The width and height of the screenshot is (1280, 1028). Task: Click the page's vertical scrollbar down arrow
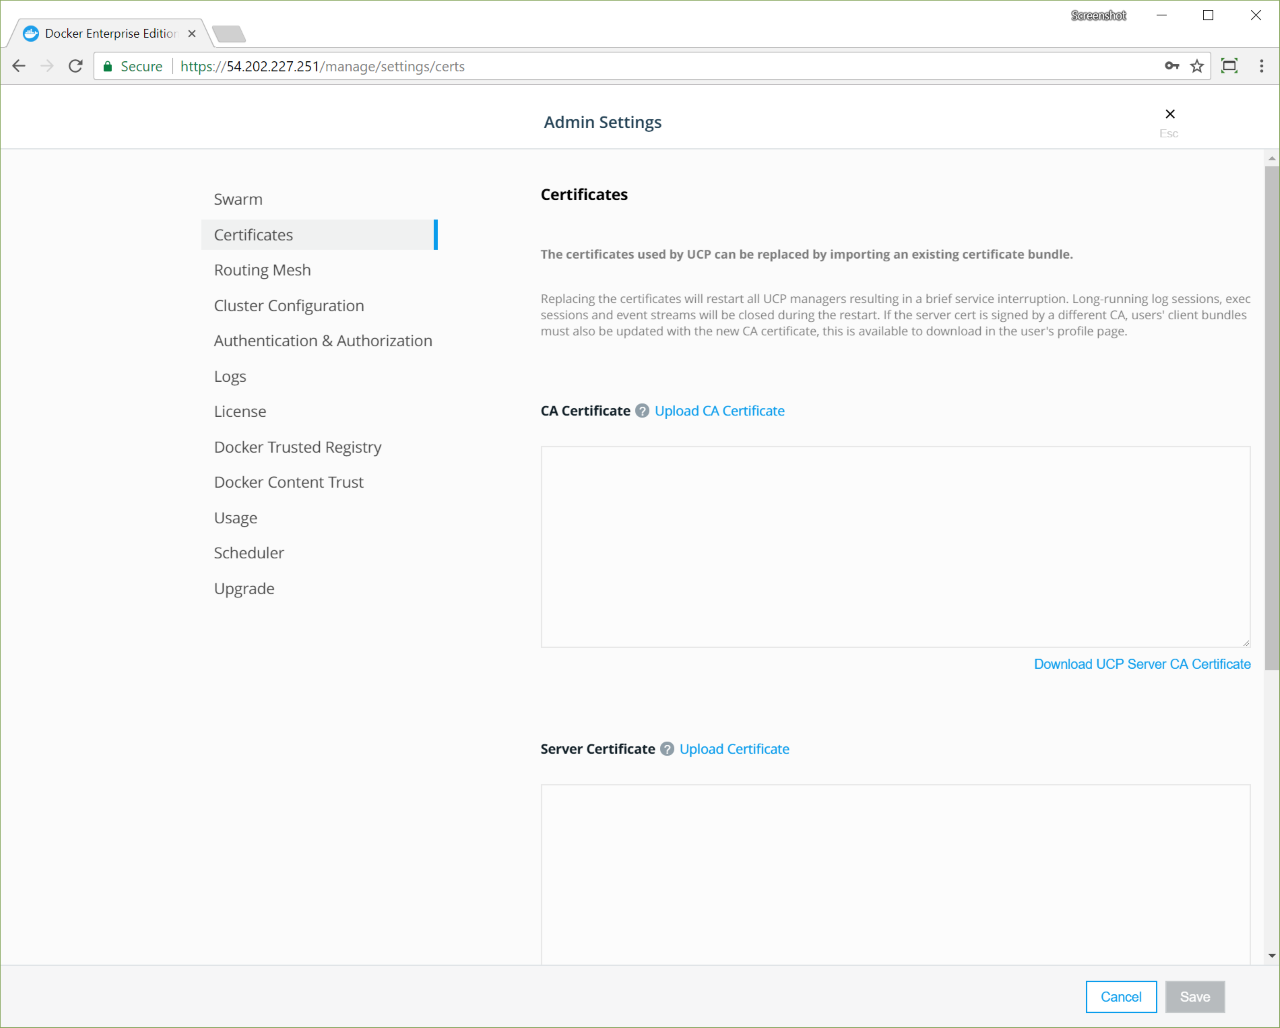coord(1272,956)
